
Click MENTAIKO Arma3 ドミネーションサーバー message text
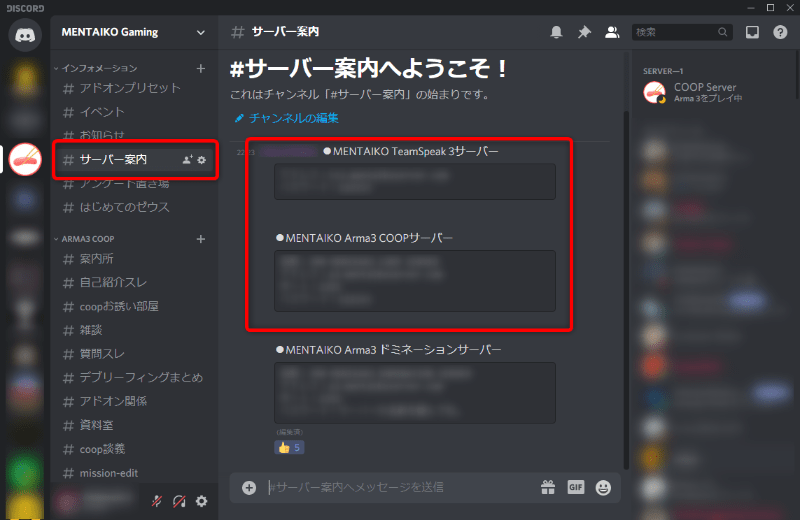coord(389,350)
